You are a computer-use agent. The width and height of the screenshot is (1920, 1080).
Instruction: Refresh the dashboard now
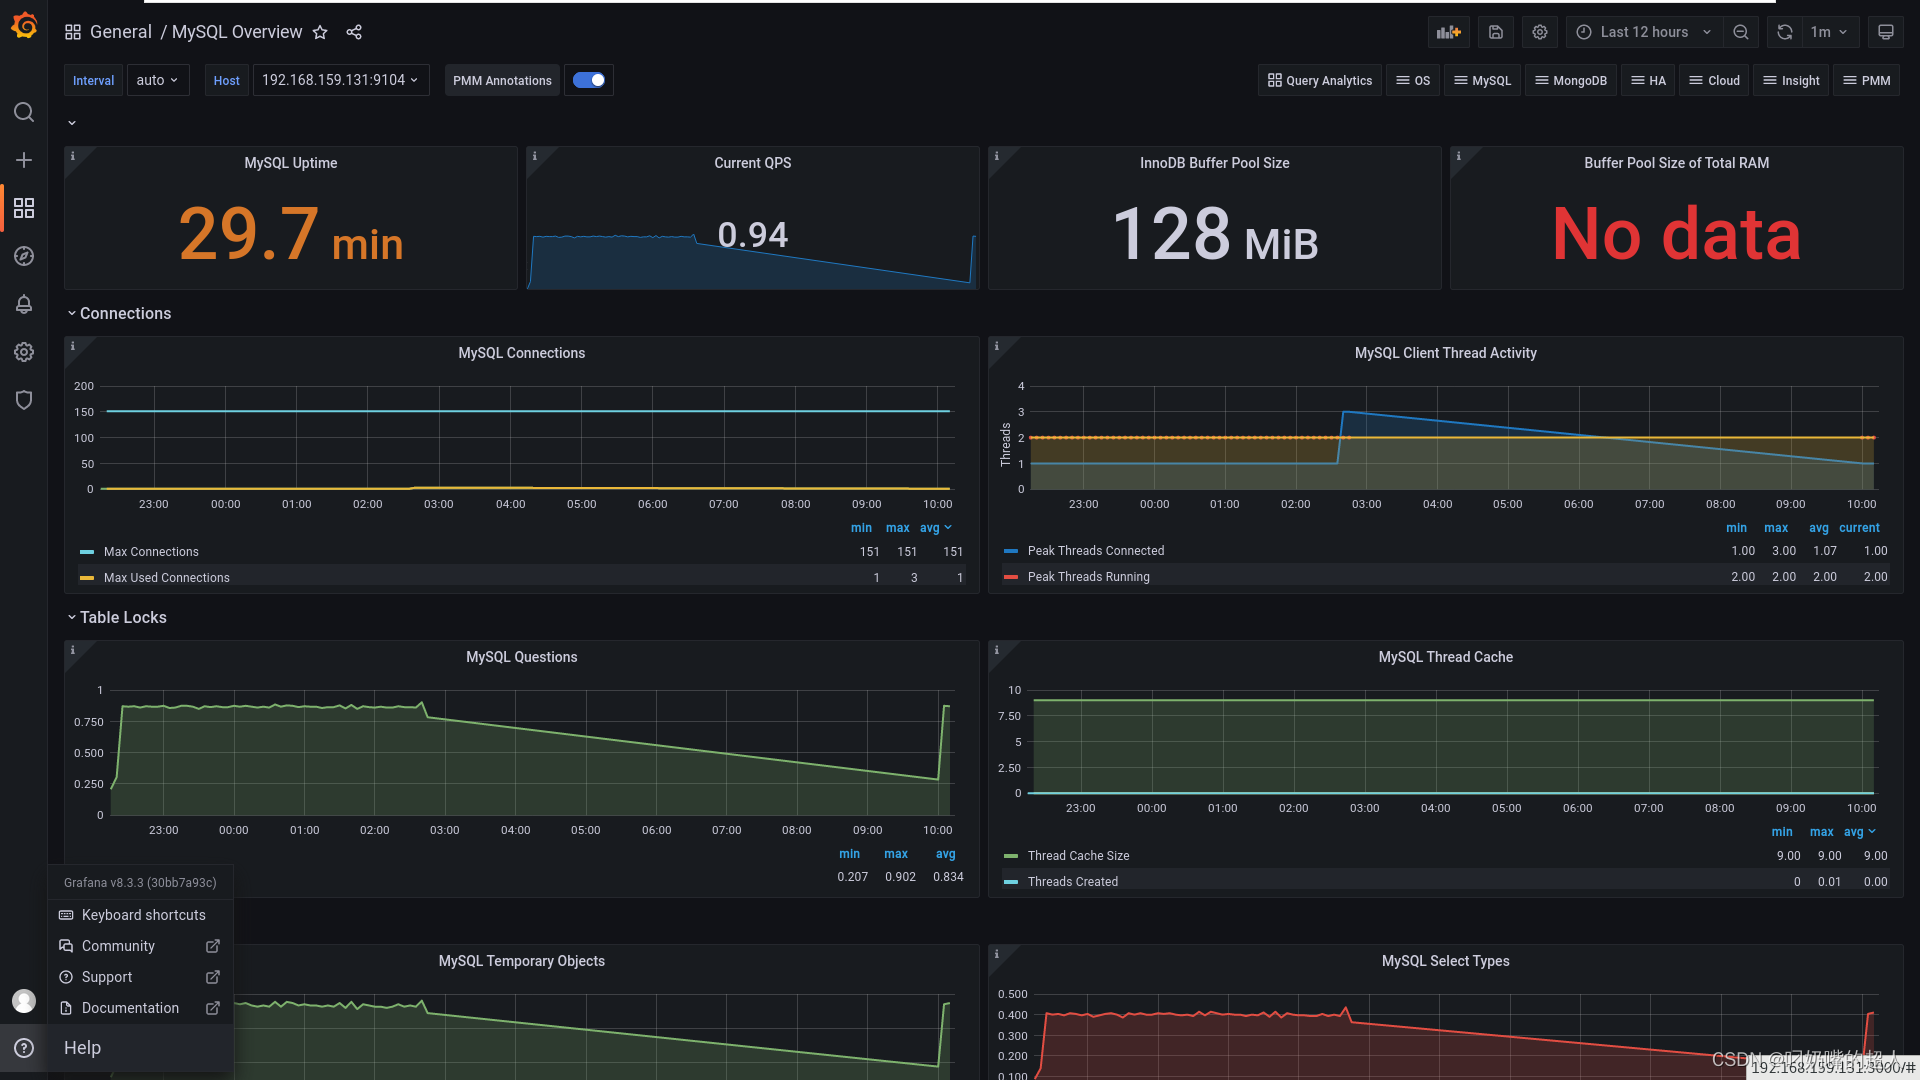[1785, 32]
